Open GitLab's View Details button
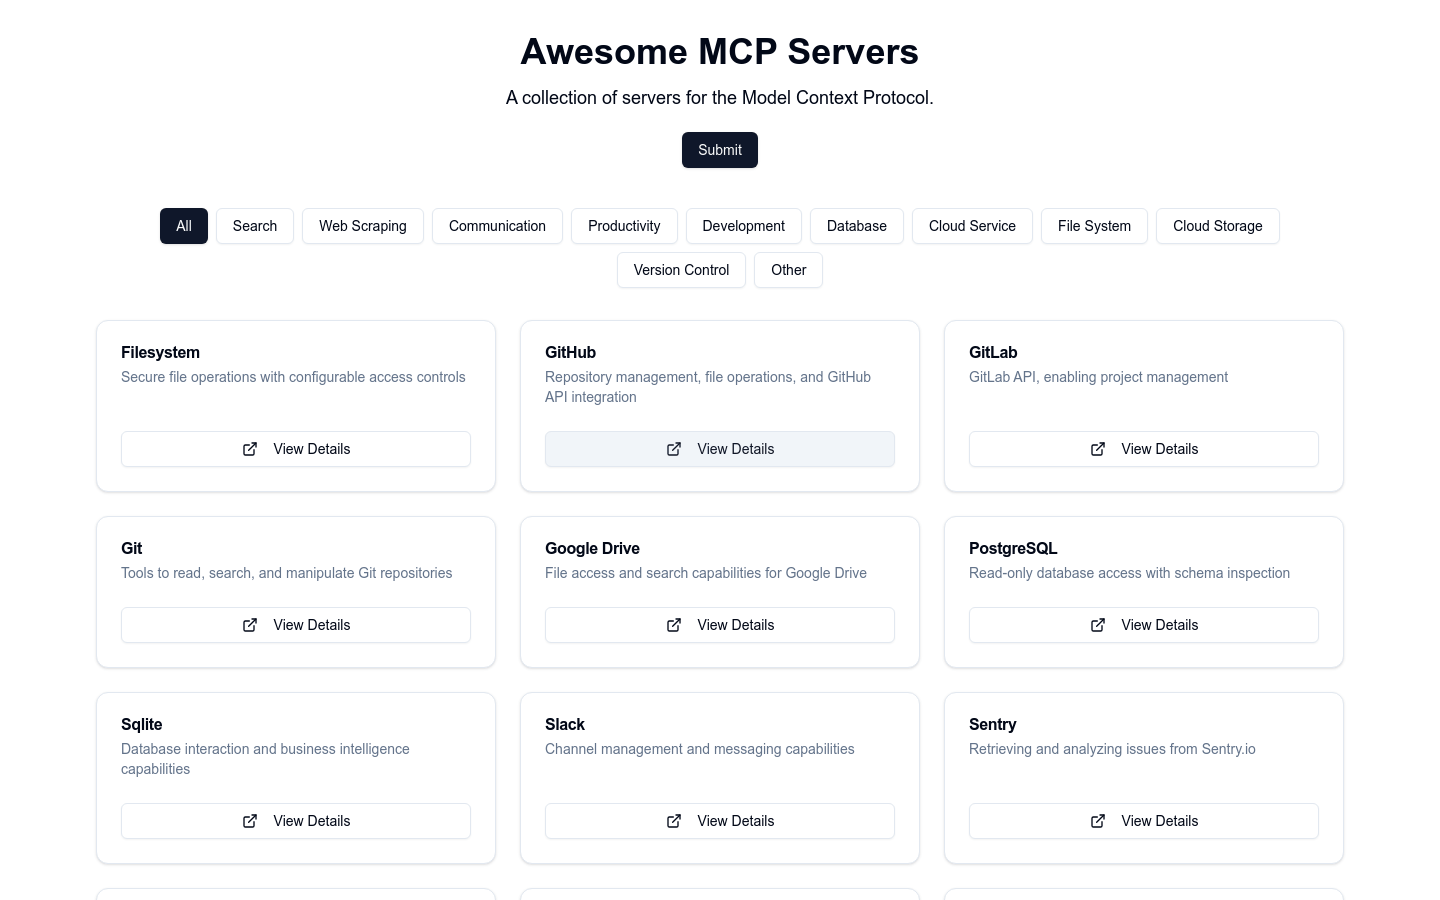1440x900 pixels. [1144, 449]
